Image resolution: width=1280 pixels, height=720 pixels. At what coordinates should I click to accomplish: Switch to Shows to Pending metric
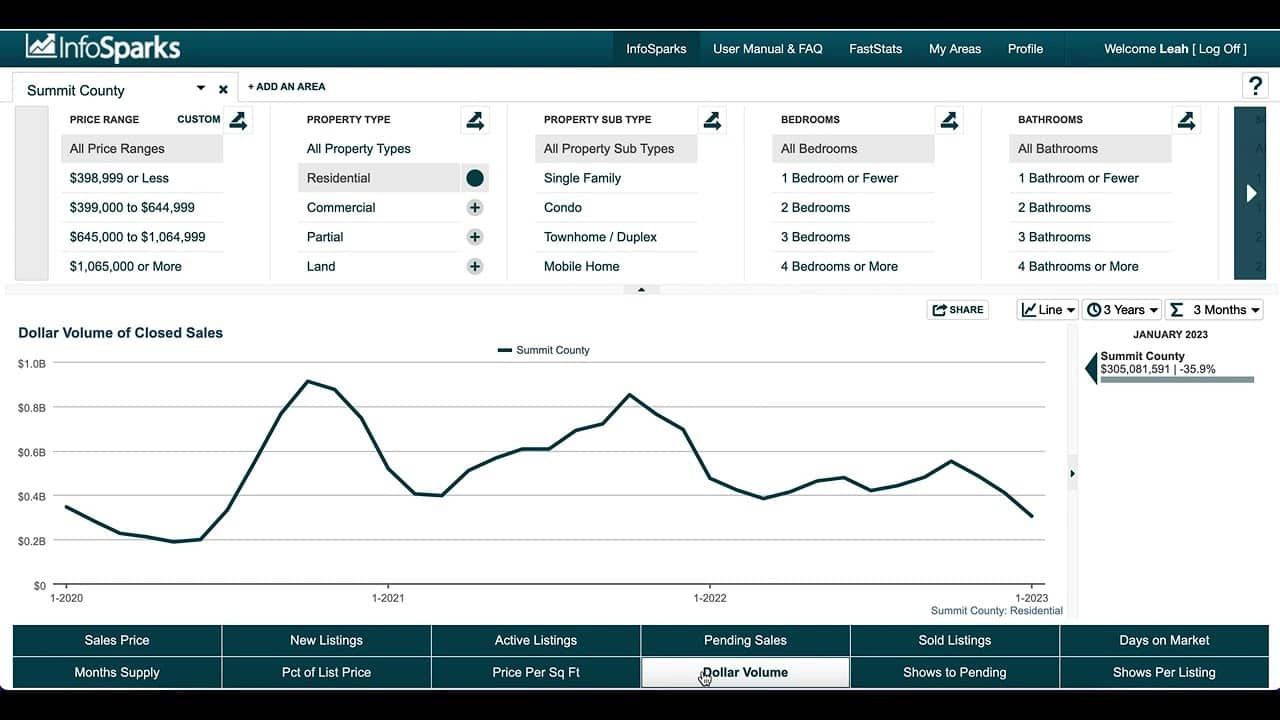(955, 673)
